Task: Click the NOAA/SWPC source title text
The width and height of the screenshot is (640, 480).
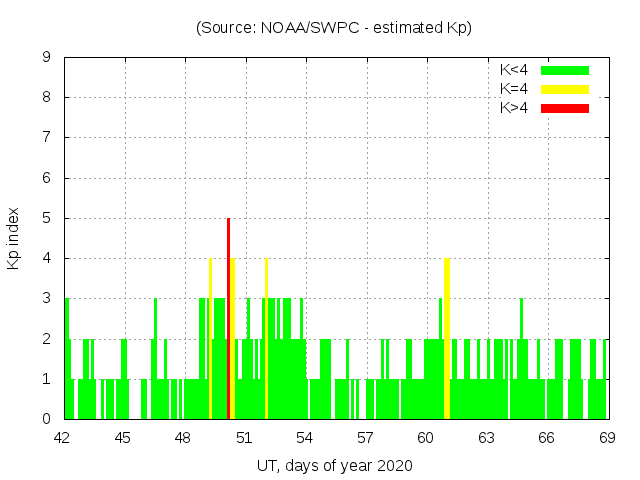Action: point(334,28)
